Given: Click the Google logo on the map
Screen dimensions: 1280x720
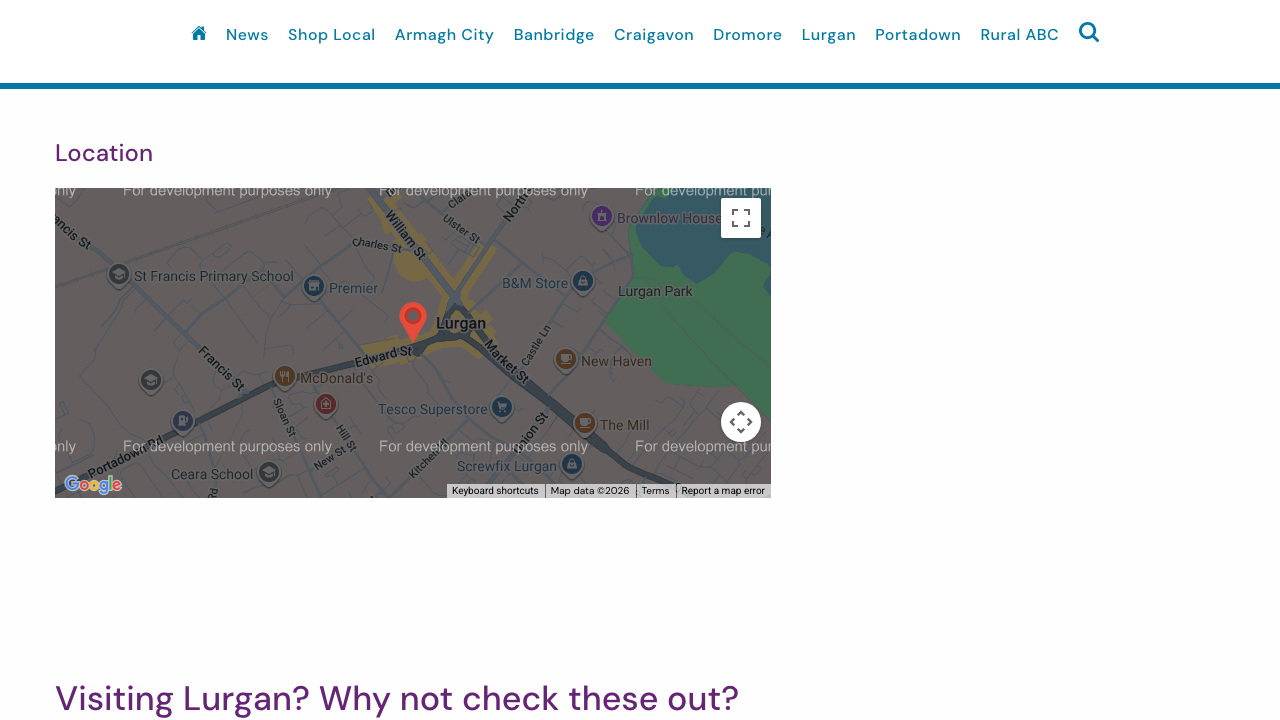Looking at the screenshot, I should [92, 483].
